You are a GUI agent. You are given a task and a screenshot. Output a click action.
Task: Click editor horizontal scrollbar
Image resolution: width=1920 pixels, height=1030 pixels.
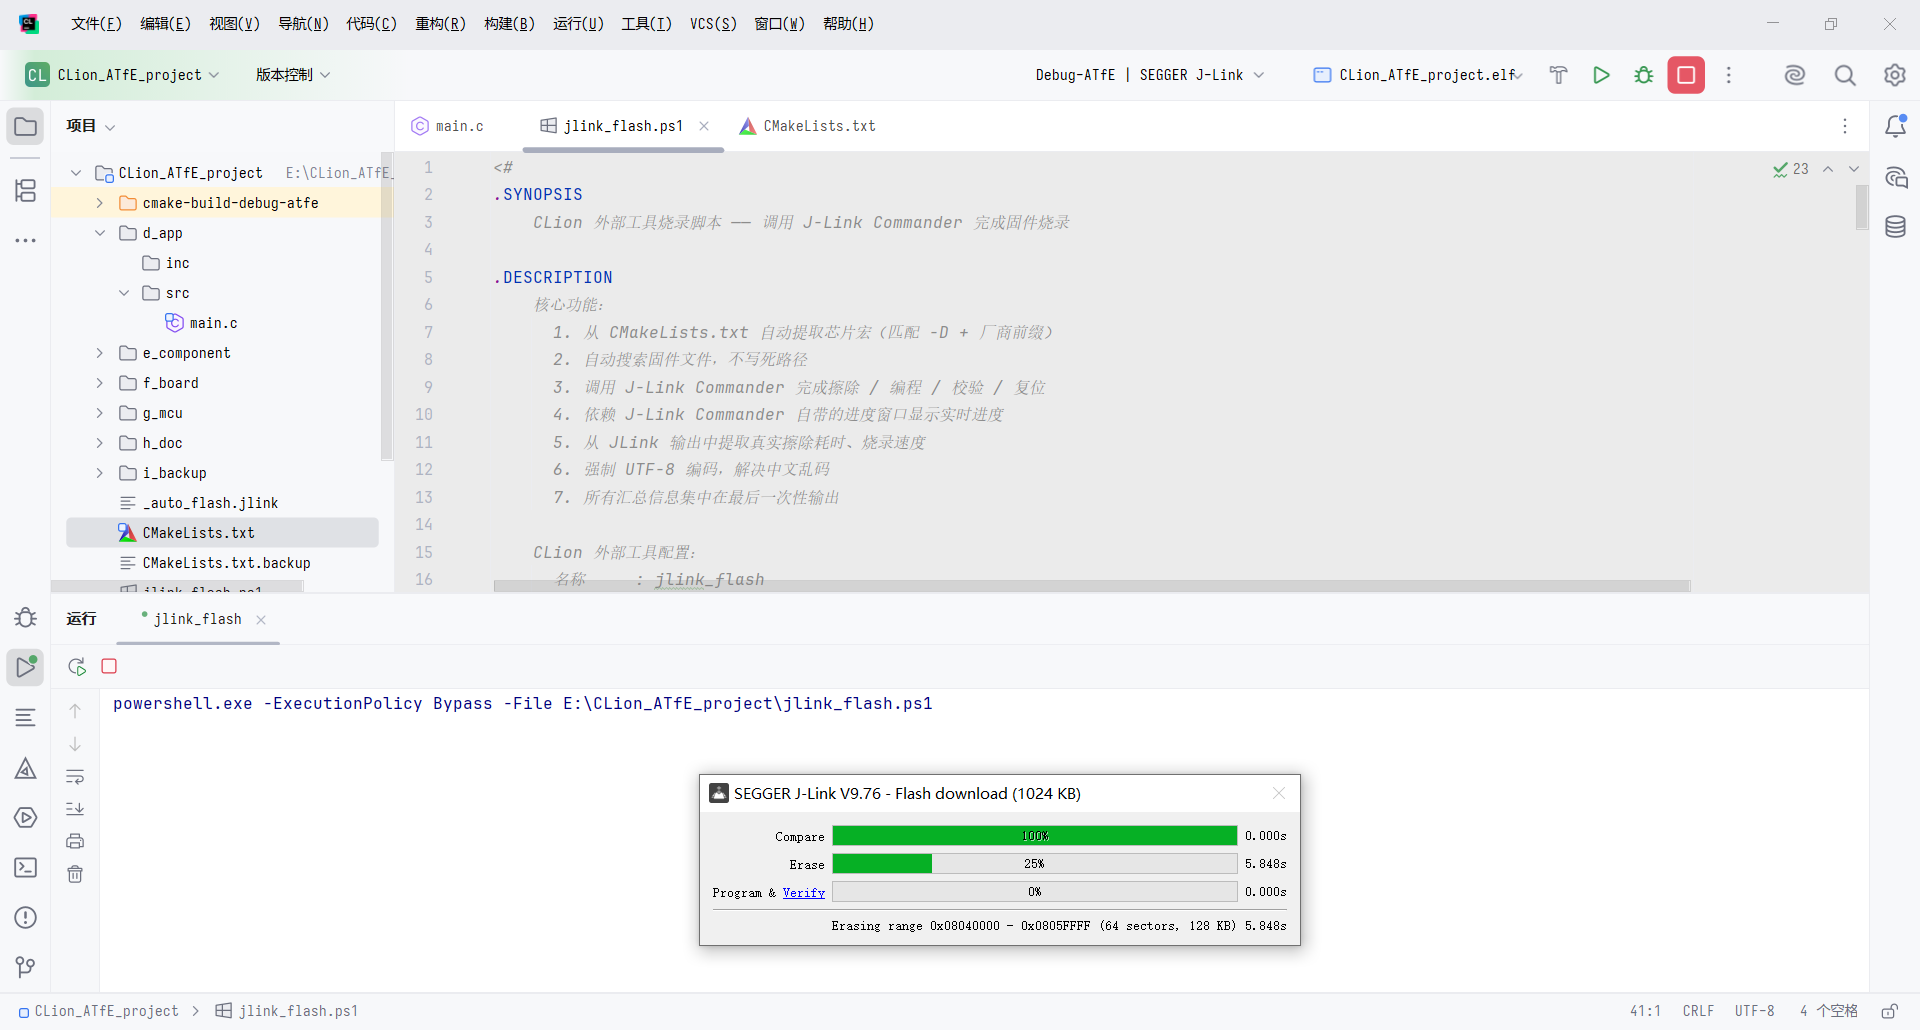point(1092,586)
